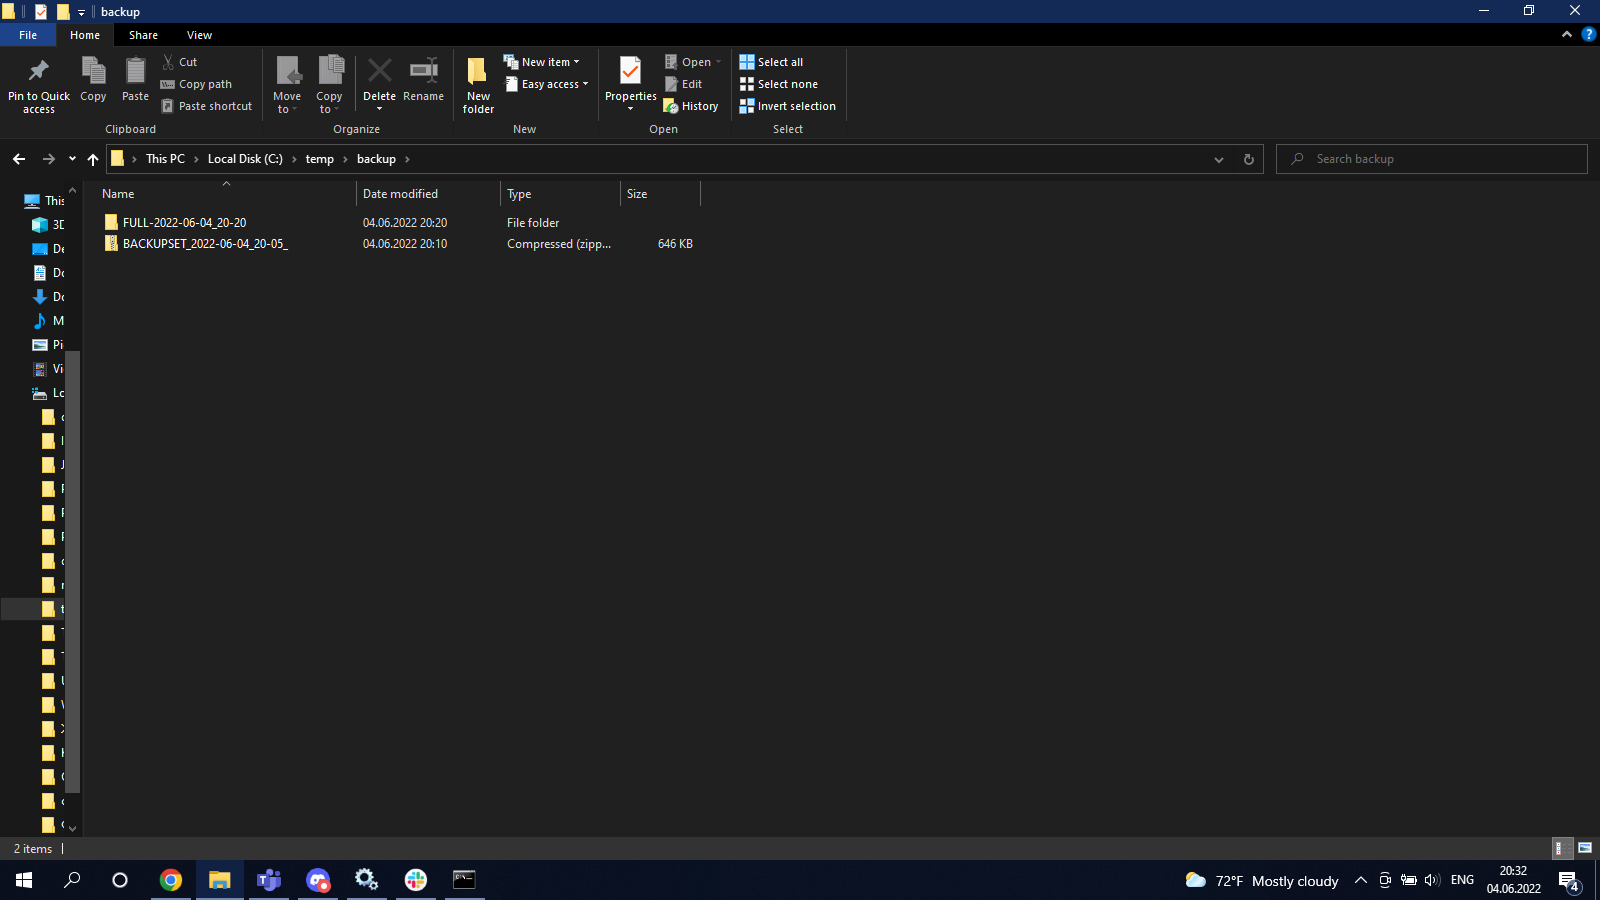This screenshot has width=1600, height=900.
Task: Open Google Chrome from the taskbar
Action: tap(171, 880)
